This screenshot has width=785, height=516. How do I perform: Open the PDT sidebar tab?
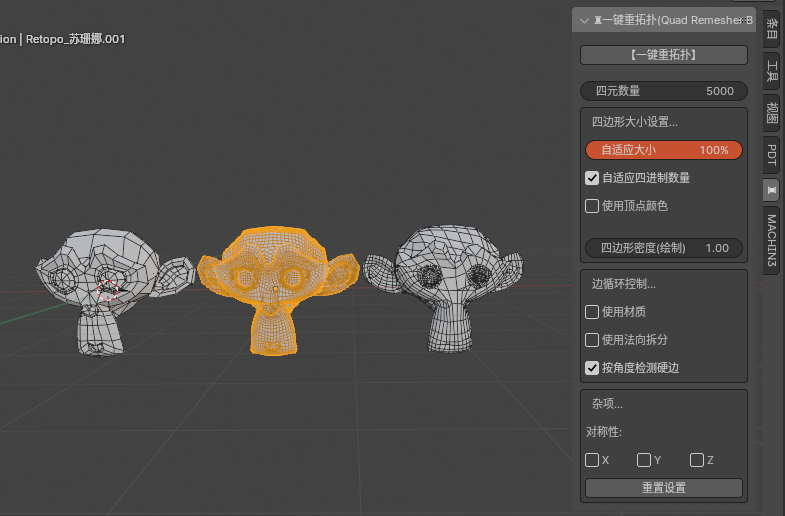click(x=771, y=154)
